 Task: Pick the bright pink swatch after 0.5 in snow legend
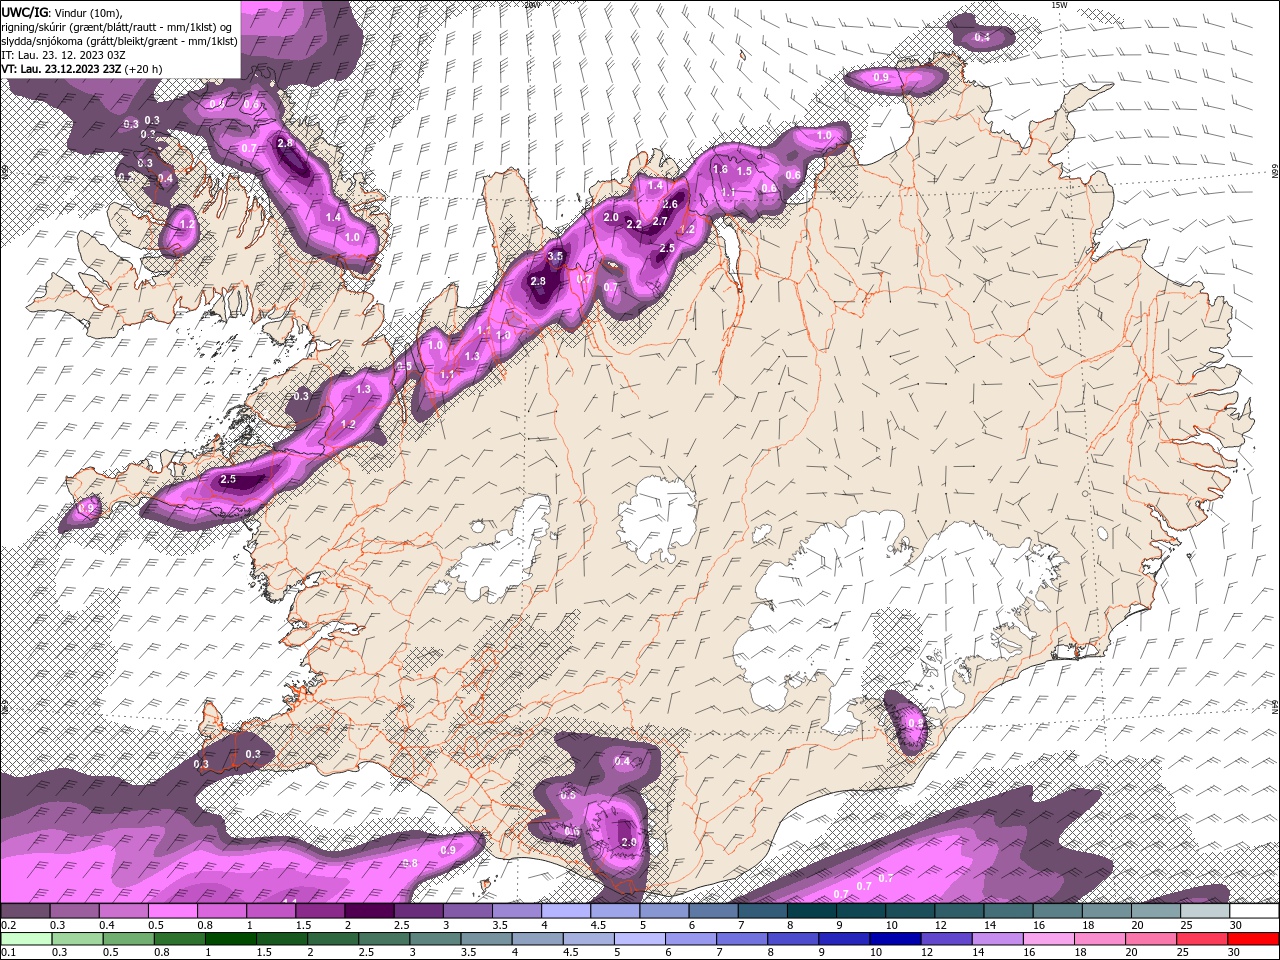(x=172, y=911)
